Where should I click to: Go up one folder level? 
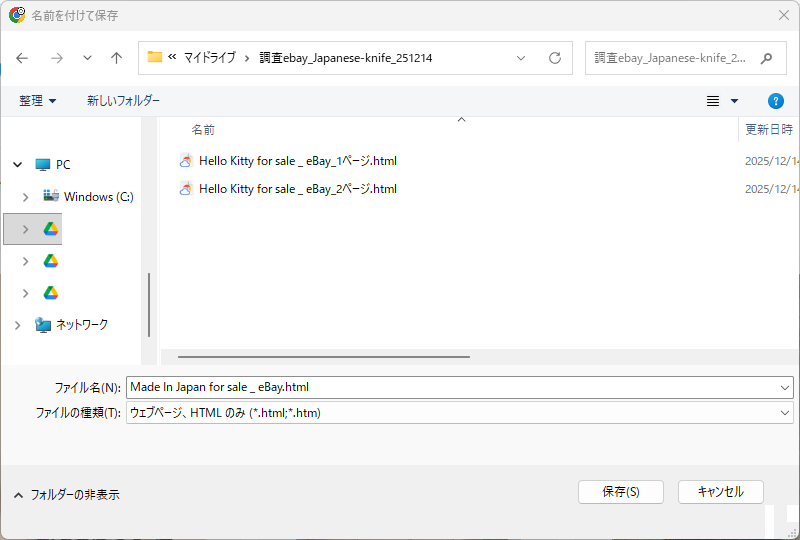point(116,58)
